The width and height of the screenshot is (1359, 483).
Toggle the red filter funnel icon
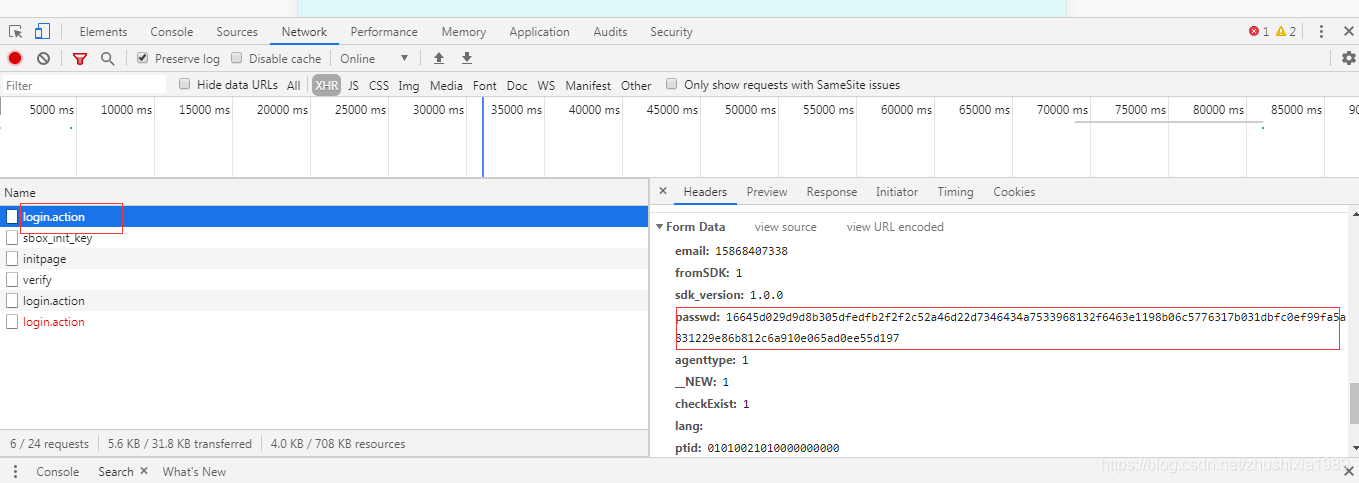(80, 59)
